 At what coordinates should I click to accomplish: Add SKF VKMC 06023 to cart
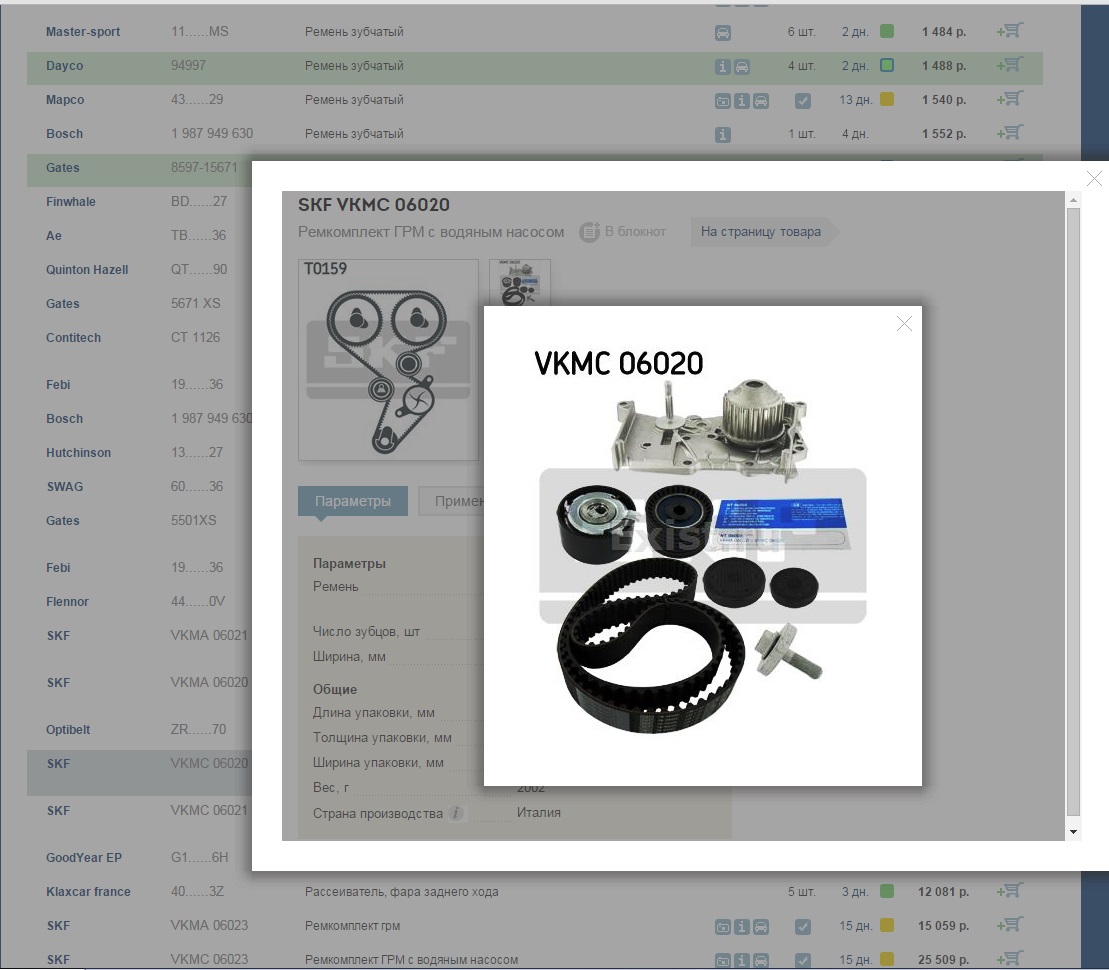click(1009, 959)
